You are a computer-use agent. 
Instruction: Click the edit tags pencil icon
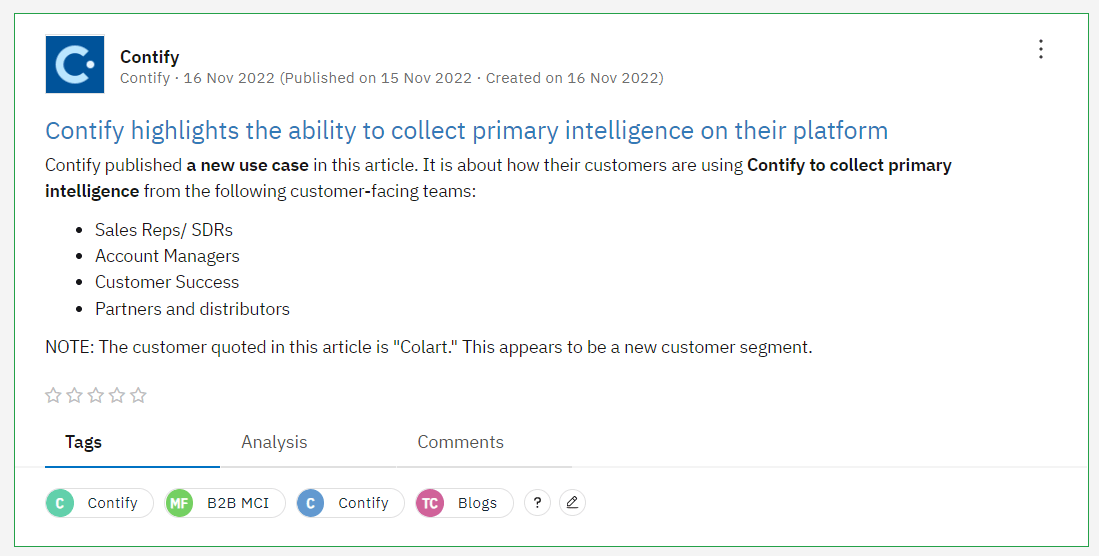coord(572,503)
